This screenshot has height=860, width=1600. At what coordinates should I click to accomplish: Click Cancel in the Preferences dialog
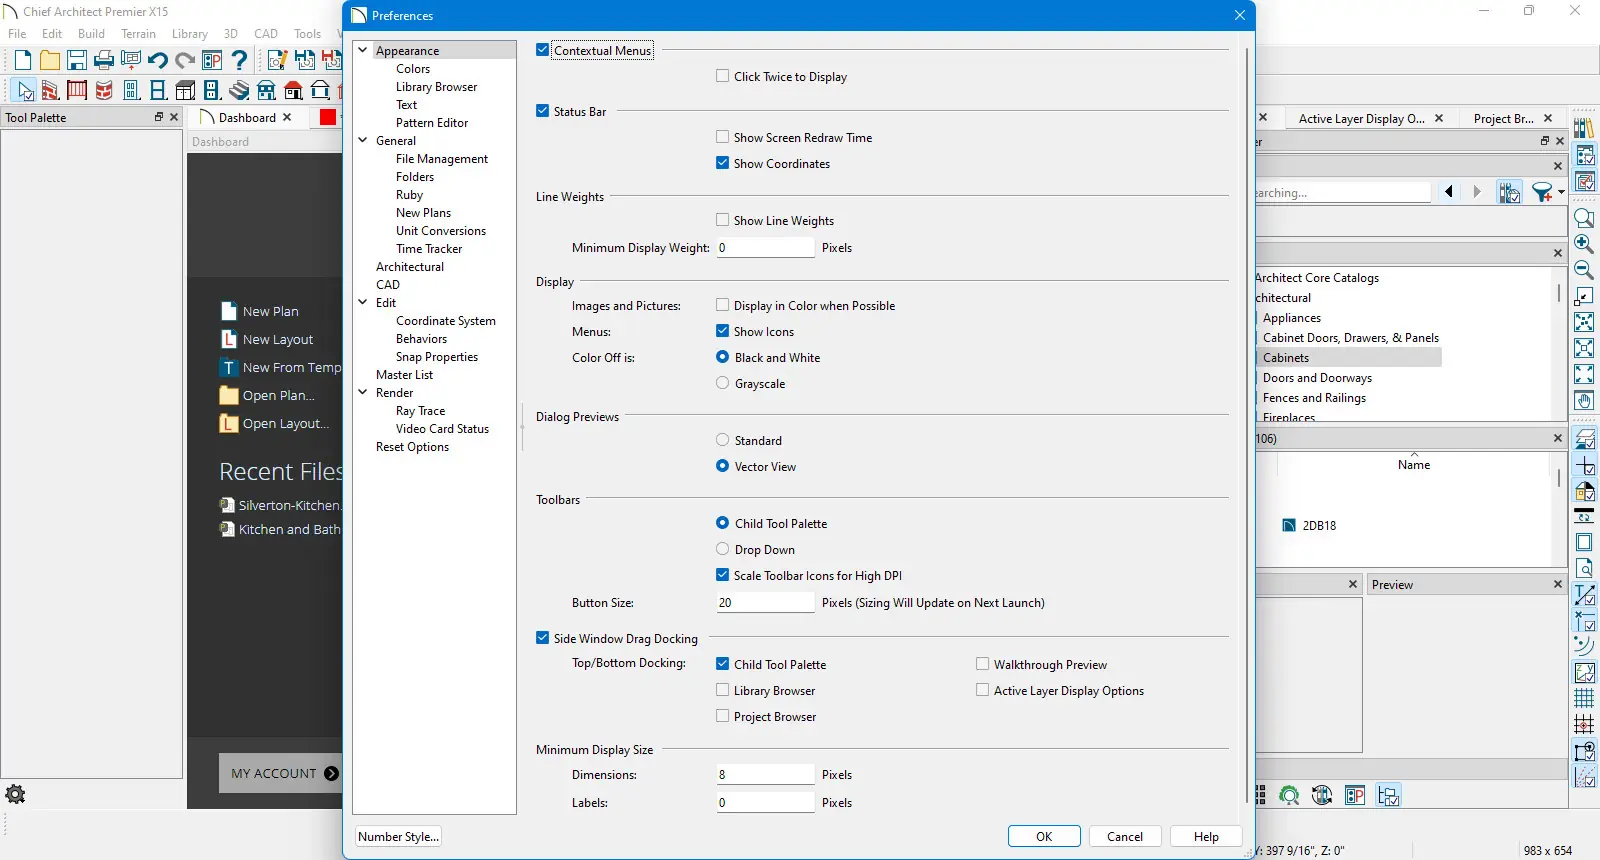[1125, 837]
